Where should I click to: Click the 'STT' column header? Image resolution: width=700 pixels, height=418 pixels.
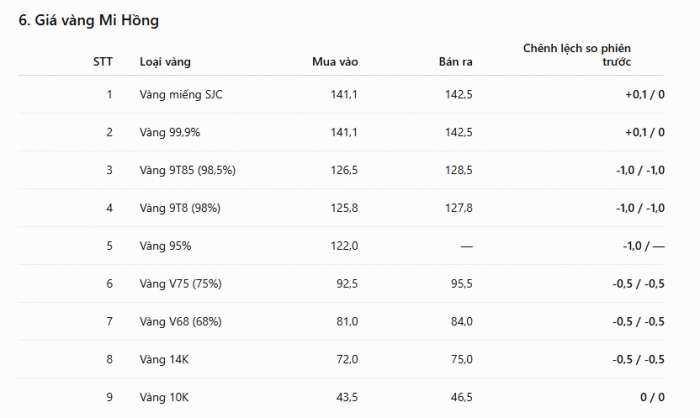(x=103, y=62)
